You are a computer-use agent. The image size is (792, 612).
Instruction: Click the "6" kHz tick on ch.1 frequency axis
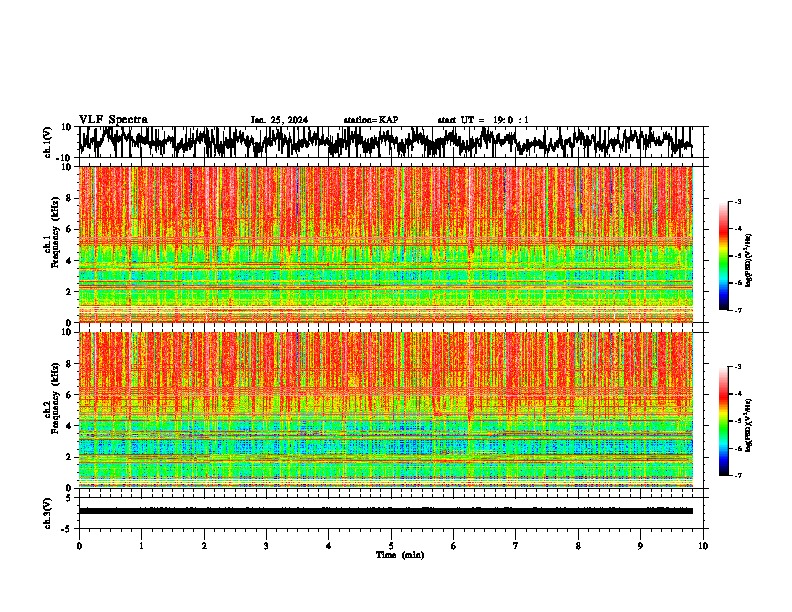(x=70, y=229)
